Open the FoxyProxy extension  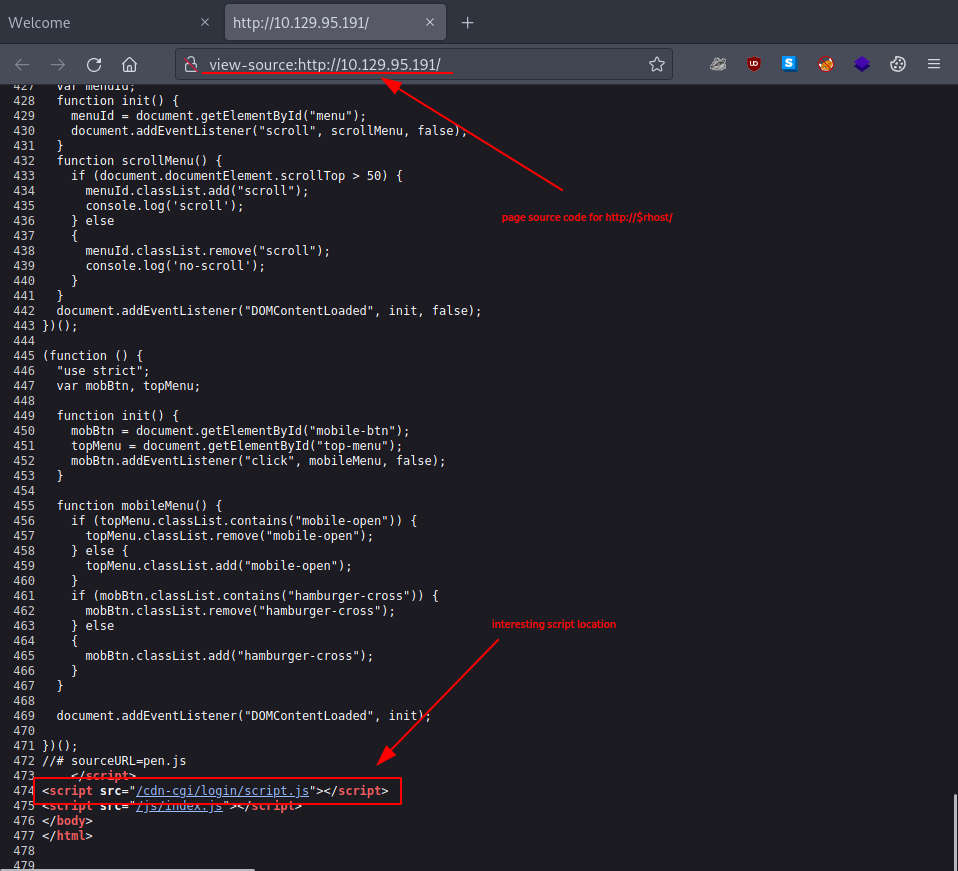point(826,63)
